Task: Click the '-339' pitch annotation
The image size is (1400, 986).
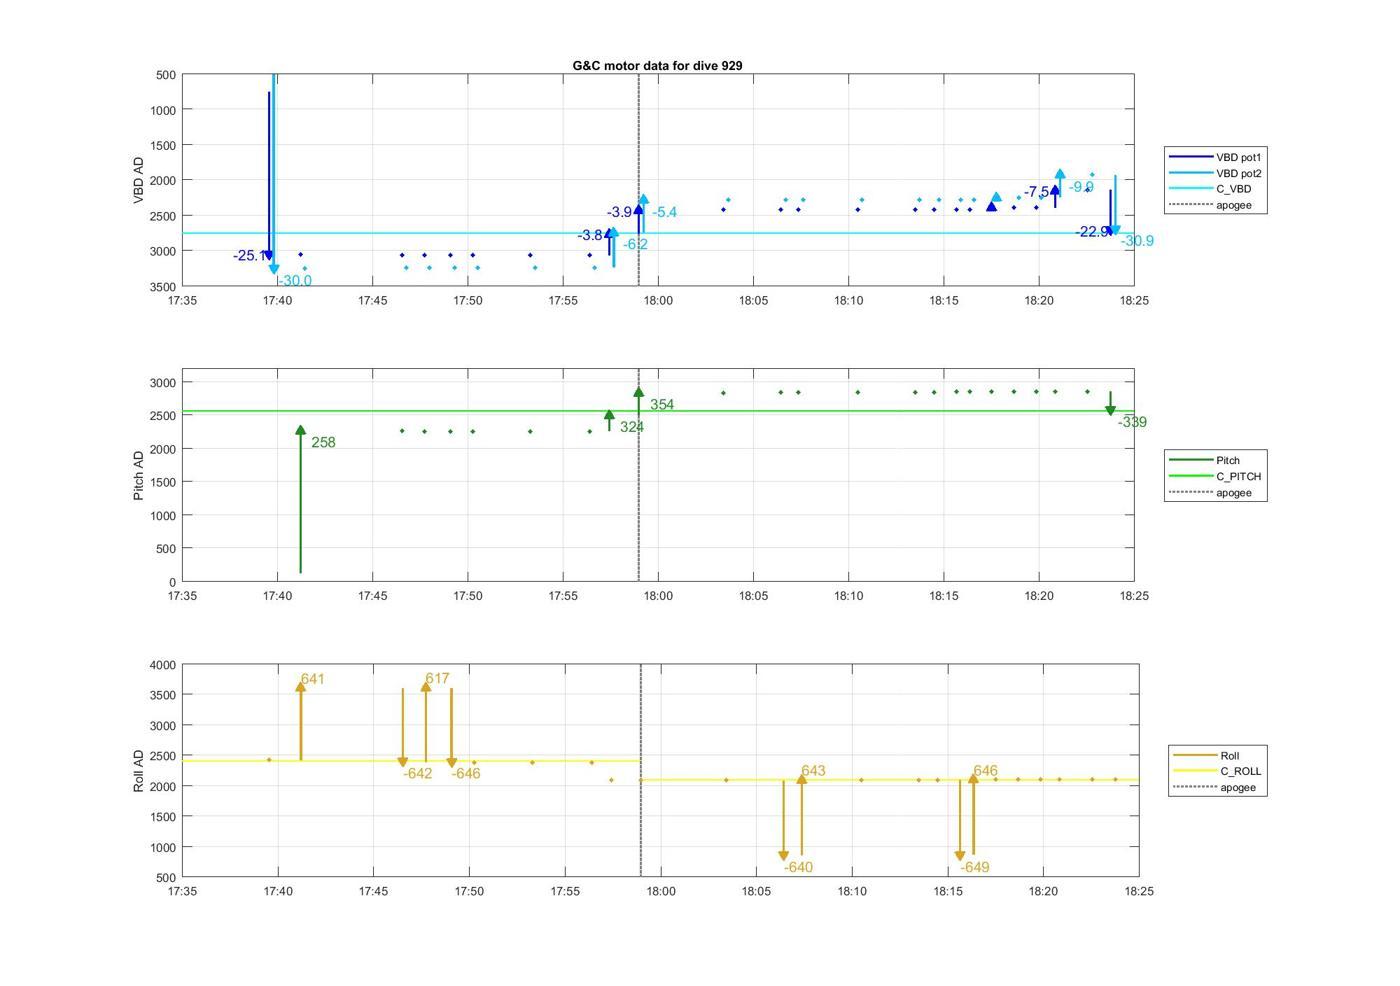Action: point(1132,423)
